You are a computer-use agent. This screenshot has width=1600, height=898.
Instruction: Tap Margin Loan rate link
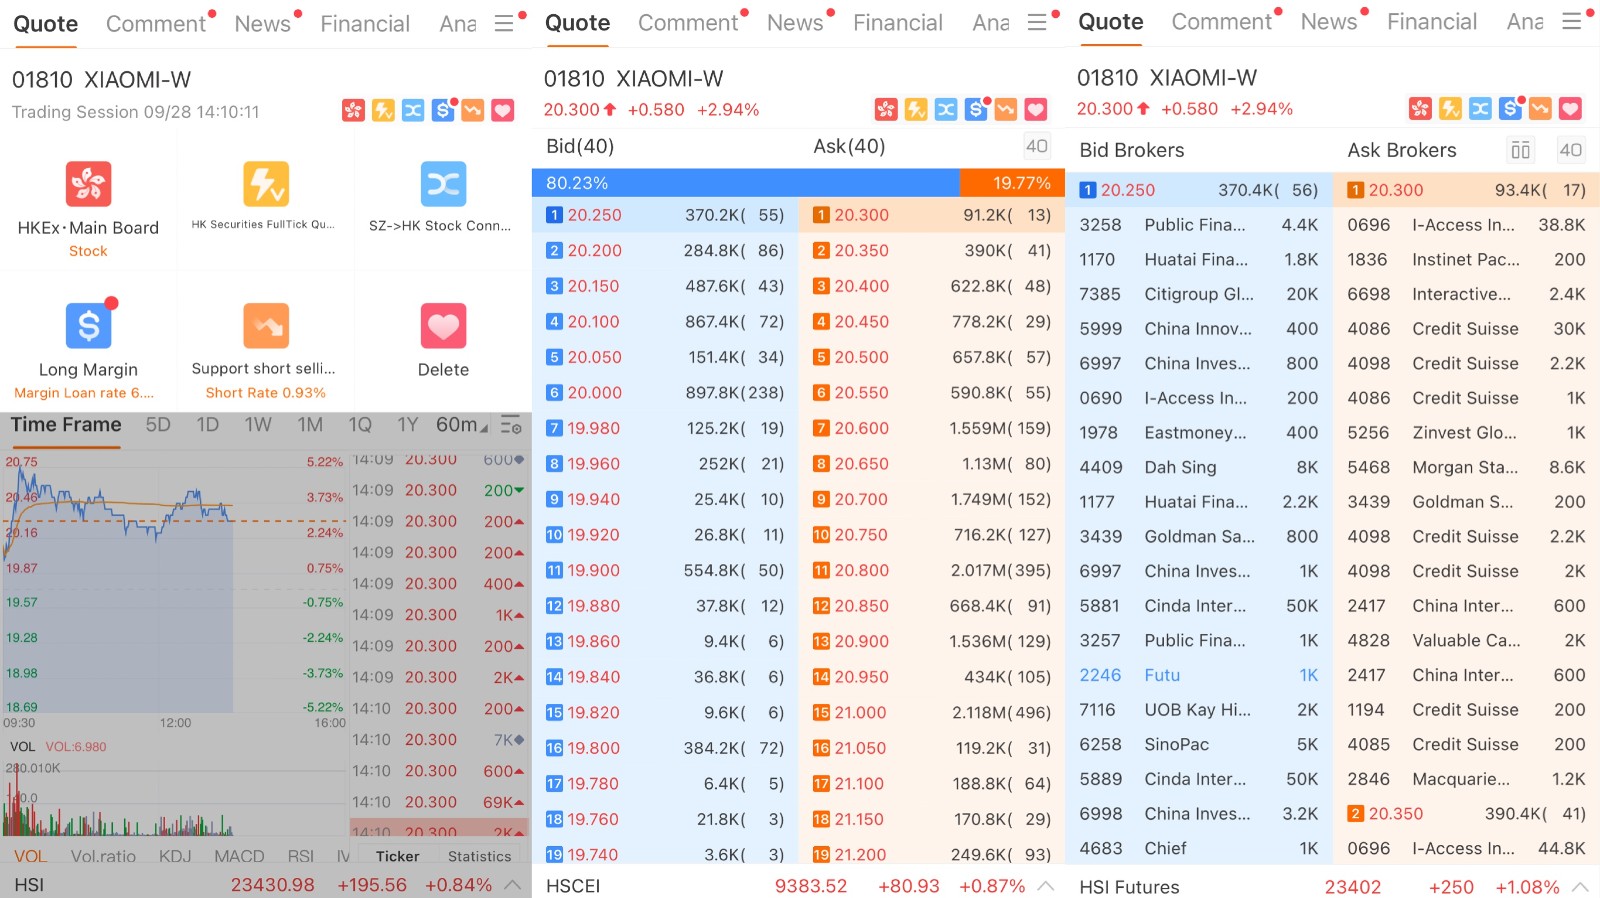point(84,393)
